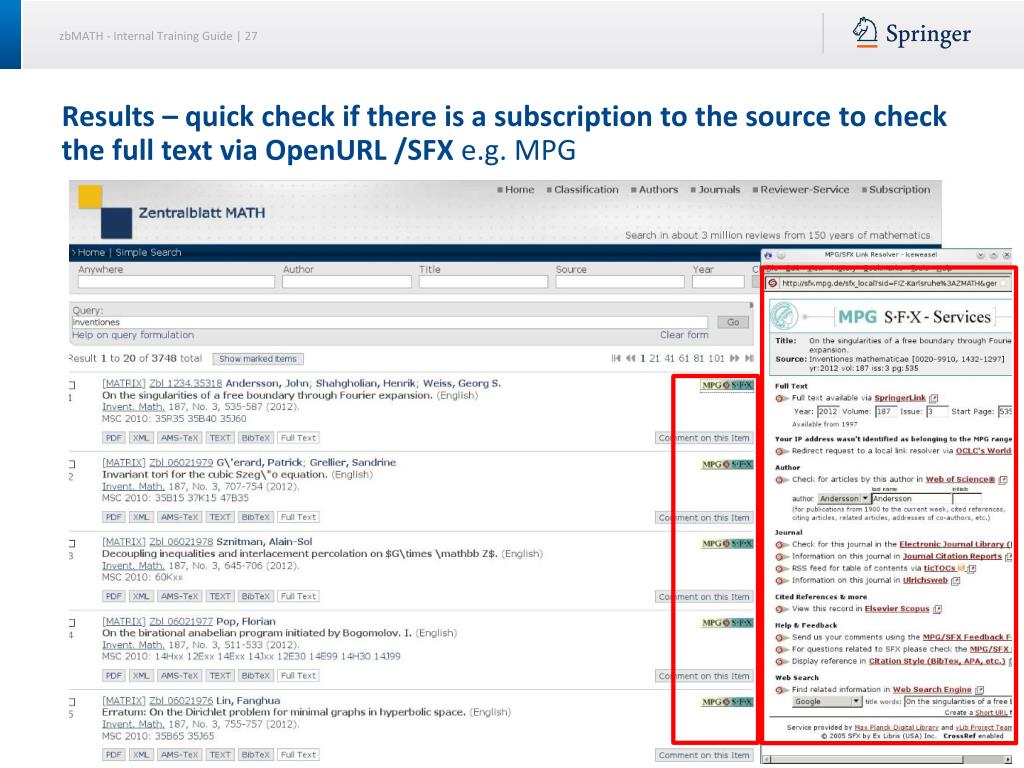This screenshot has height=768, width=1024.
Task: Focus the Anywhere search field
Action: point(176,282)
